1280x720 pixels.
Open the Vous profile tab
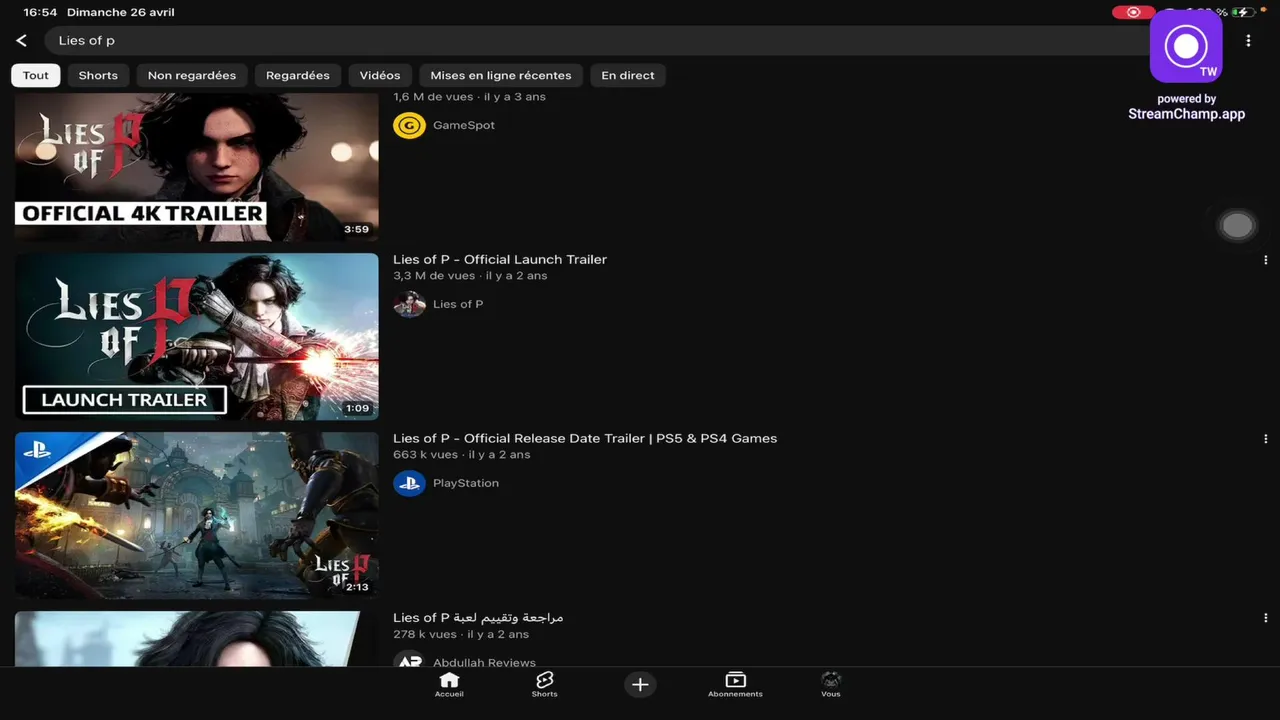pyautogui.click(x=831, y=685)
